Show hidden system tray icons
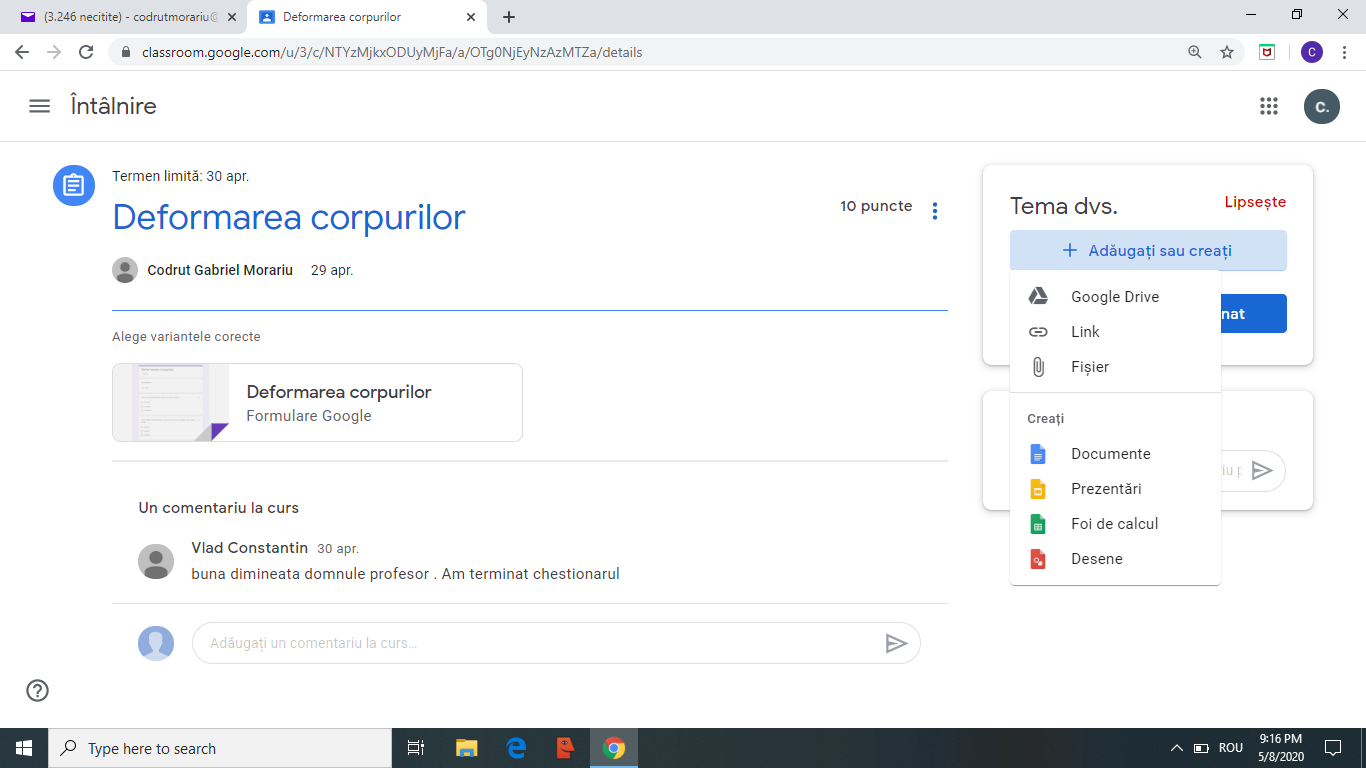The image size is (1366, 768). click(1177, 748)
